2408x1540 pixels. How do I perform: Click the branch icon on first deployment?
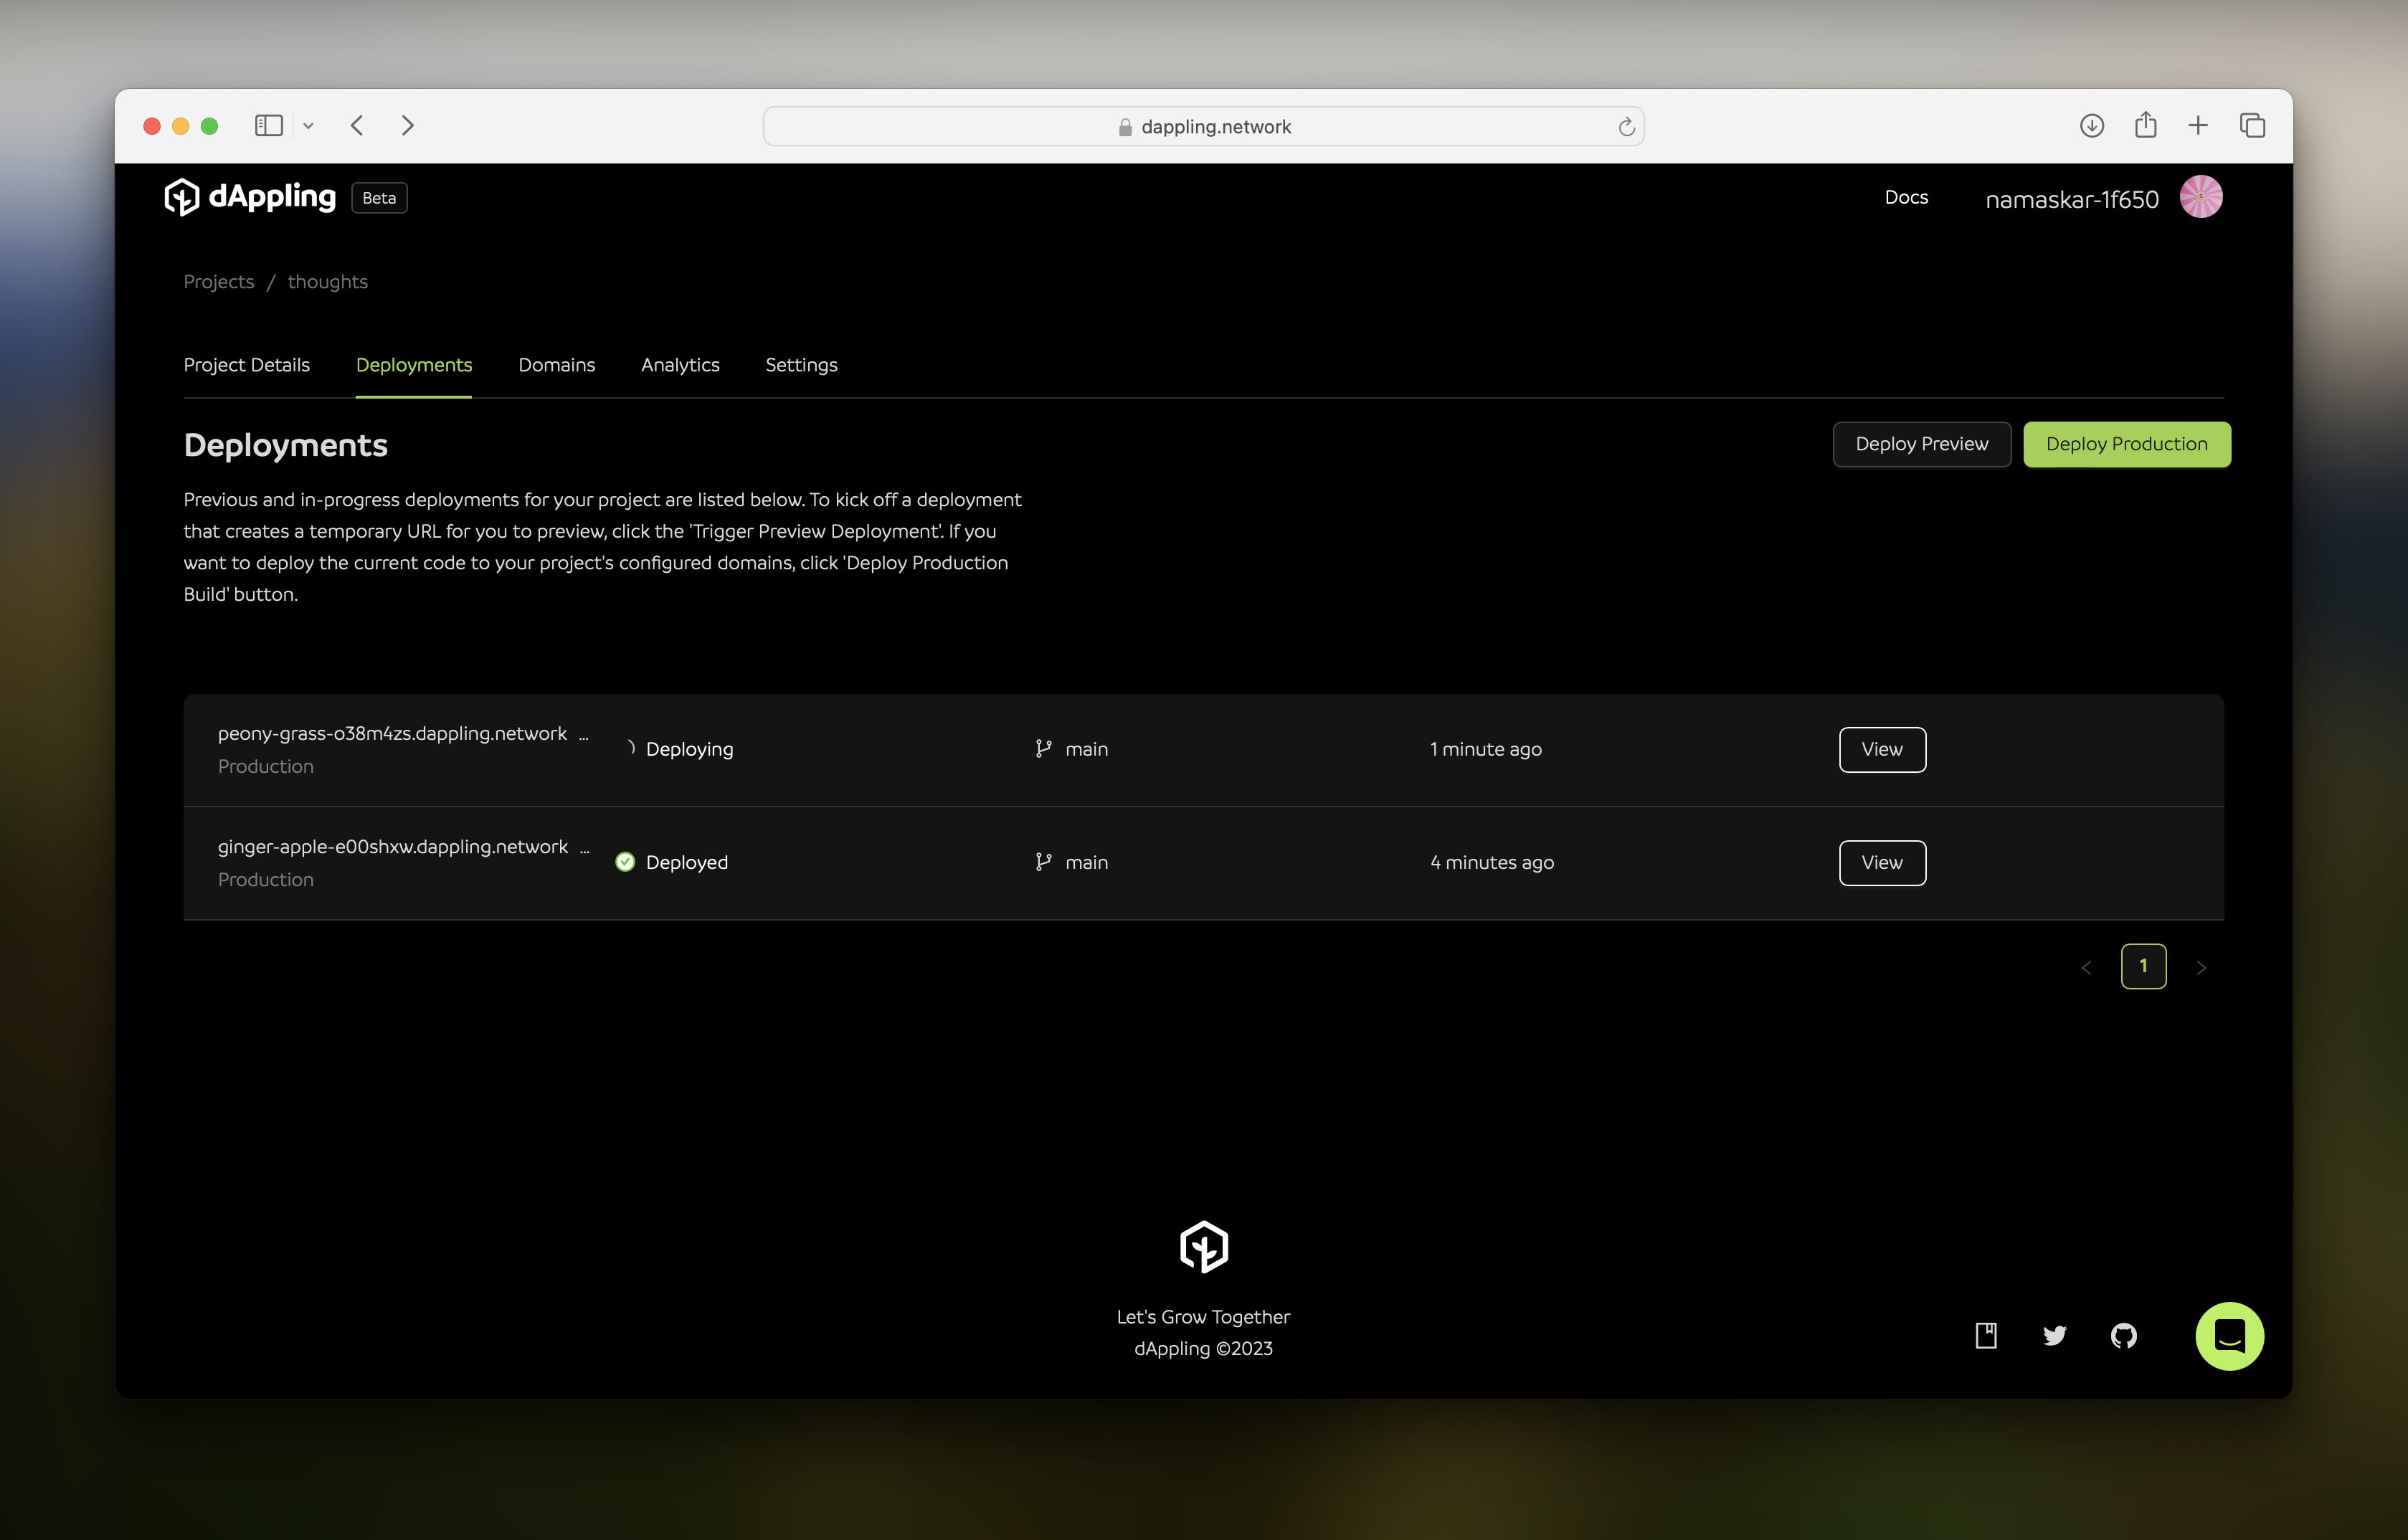(1043, 749)
